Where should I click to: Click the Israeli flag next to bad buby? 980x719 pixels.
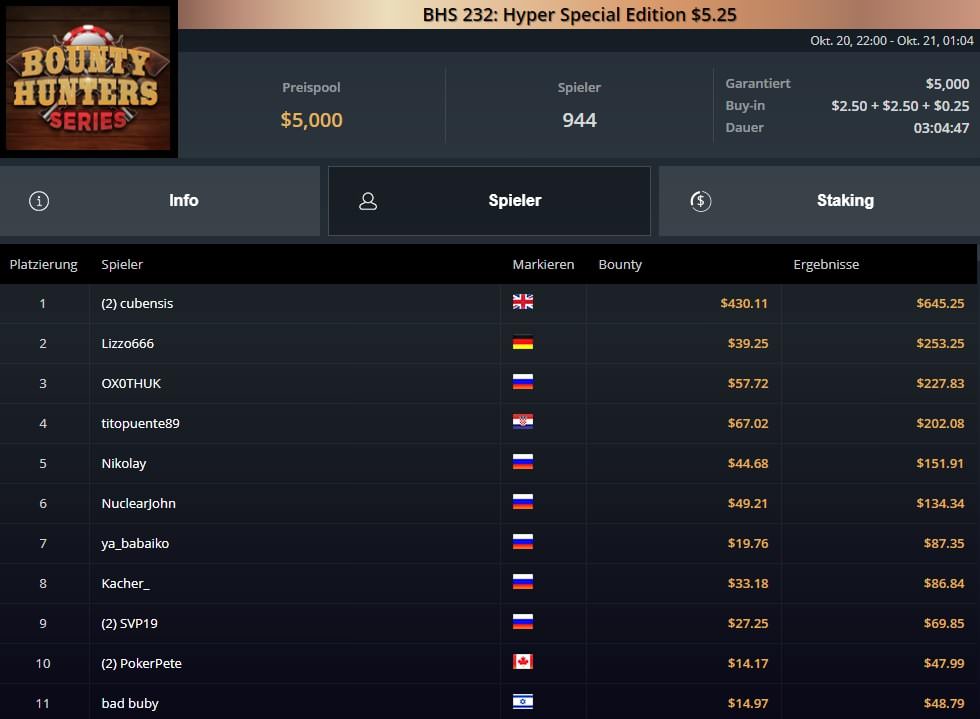pos(522,701)
